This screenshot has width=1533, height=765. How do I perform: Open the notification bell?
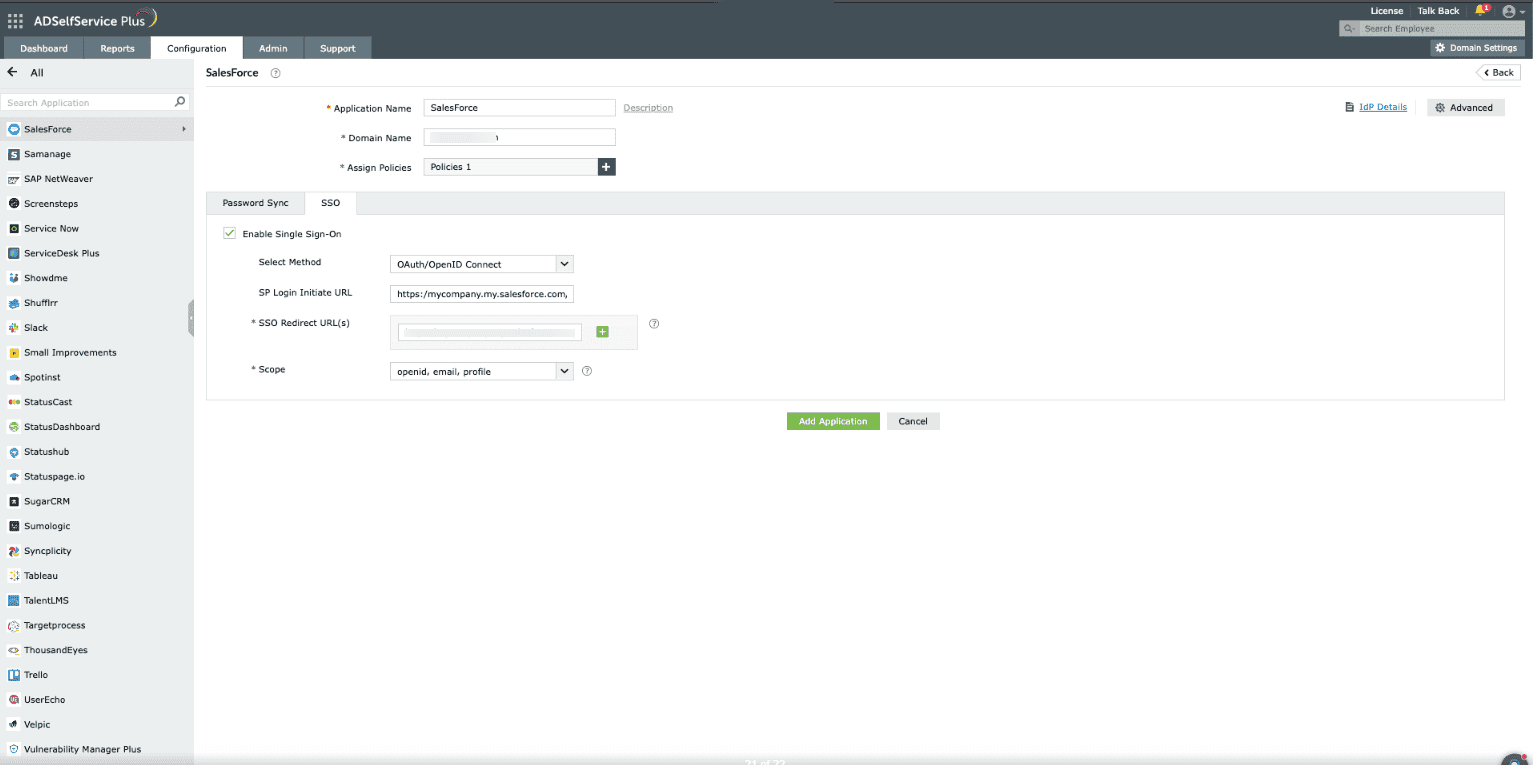1479,11
